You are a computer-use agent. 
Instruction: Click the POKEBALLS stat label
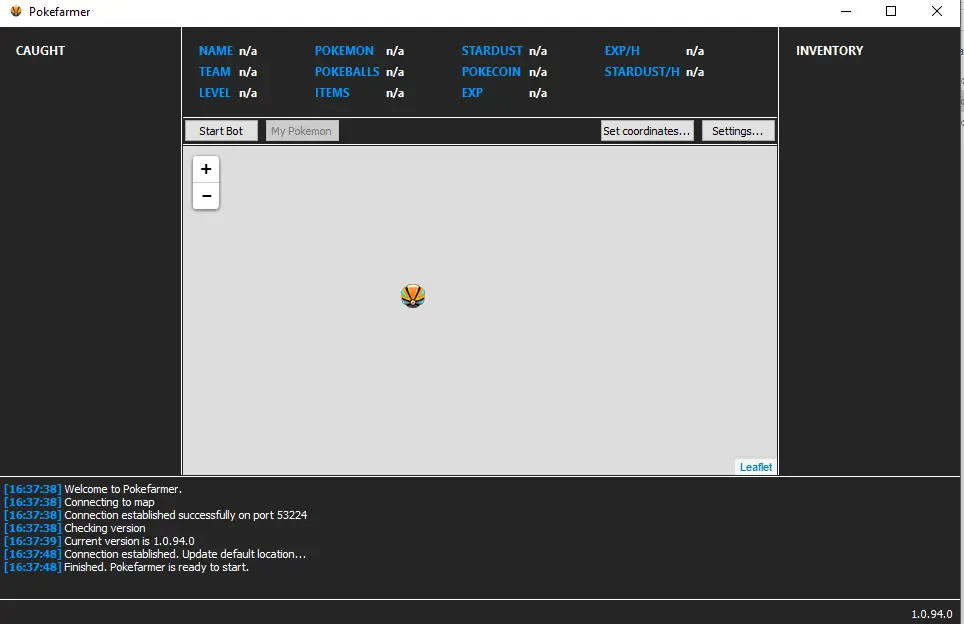pyautogui.click(x=347, y=72)
